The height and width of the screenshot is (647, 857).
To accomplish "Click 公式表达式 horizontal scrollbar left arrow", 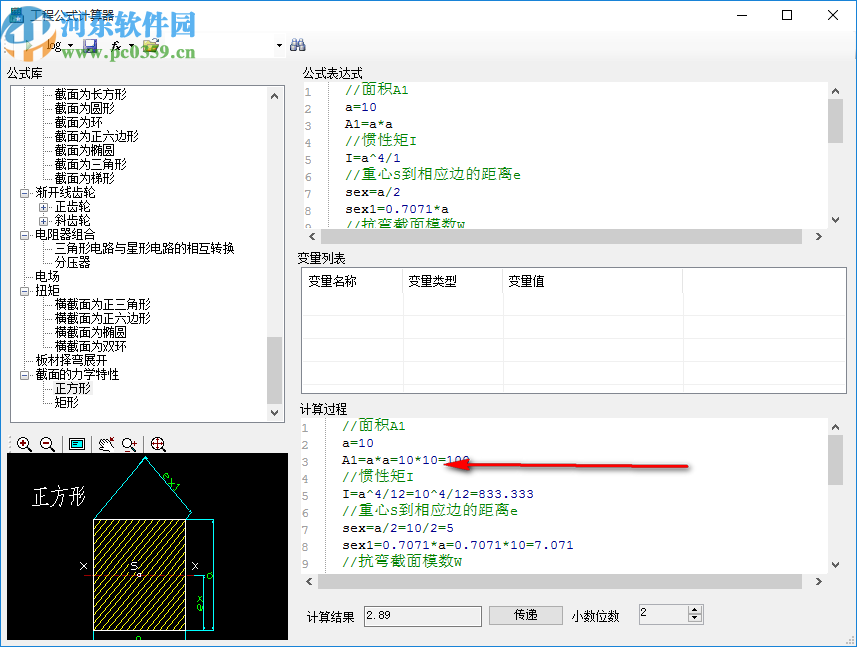I will [312, 237].
